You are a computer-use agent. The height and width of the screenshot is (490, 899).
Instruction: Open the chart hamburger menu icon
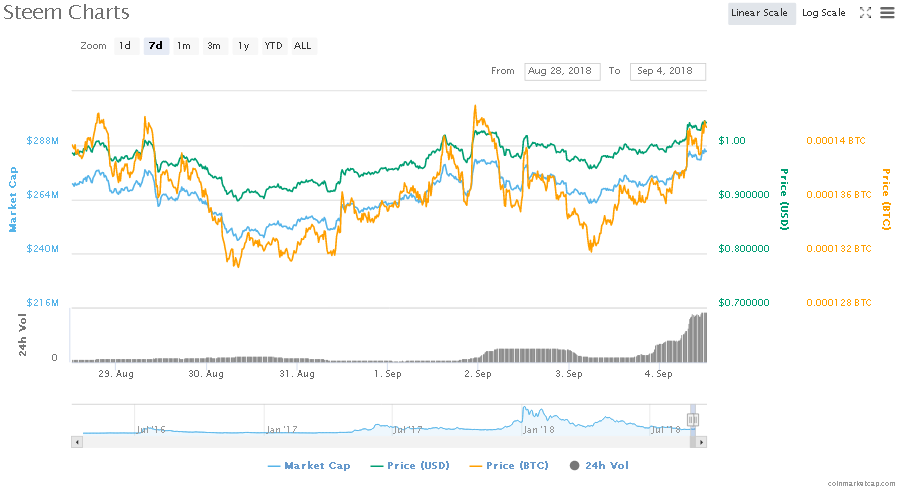pyautogui.click(x=886, y=13)
